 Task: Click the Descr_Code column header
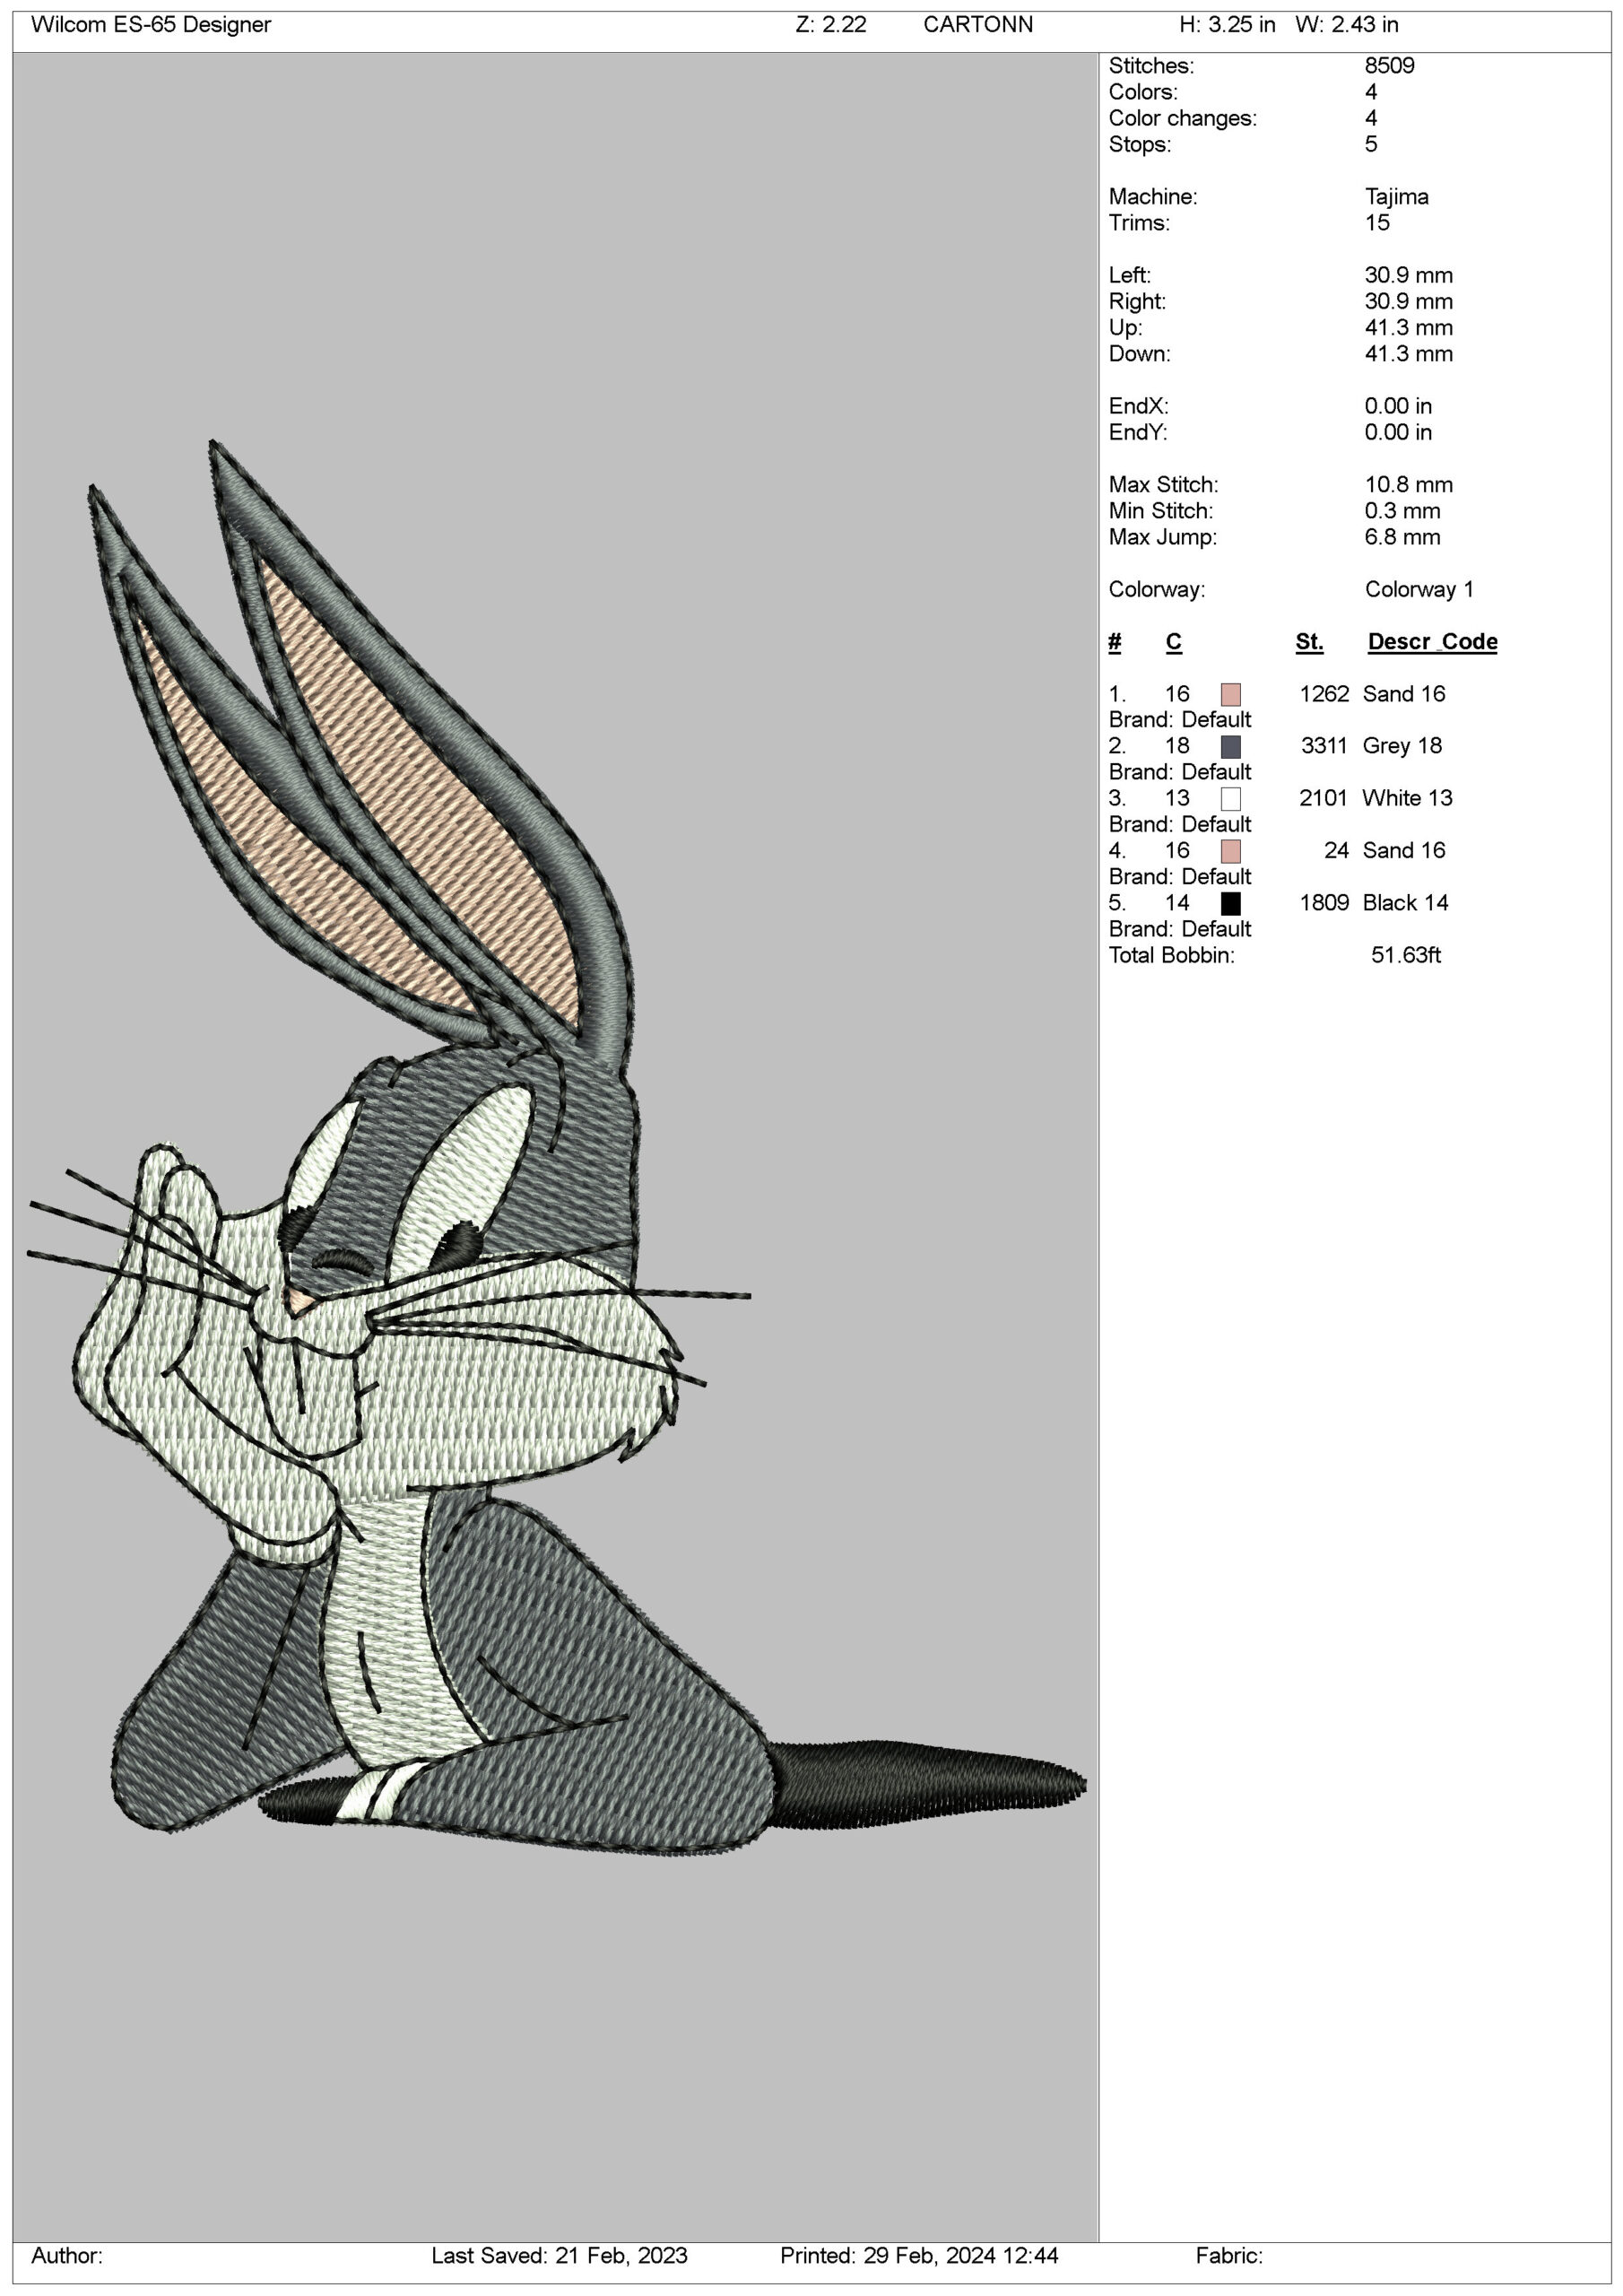1431,642
